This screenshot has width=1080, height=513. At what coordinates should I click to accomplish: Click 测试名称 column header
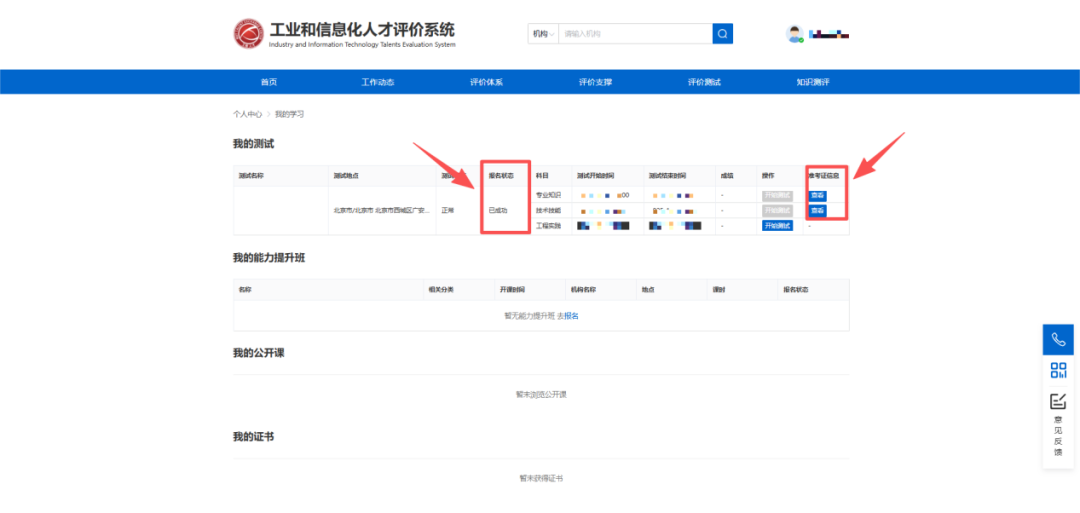coord(251,176)
